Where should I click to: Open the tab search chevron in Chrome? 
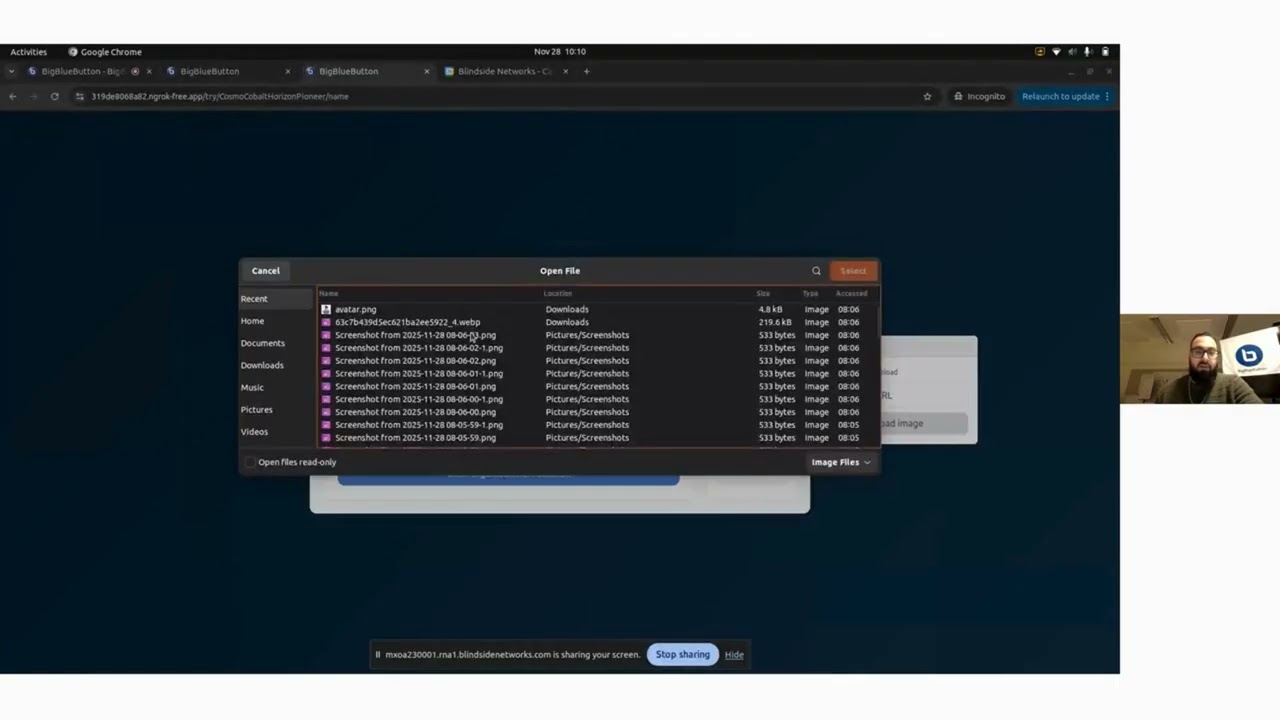[x=11, y=71]
